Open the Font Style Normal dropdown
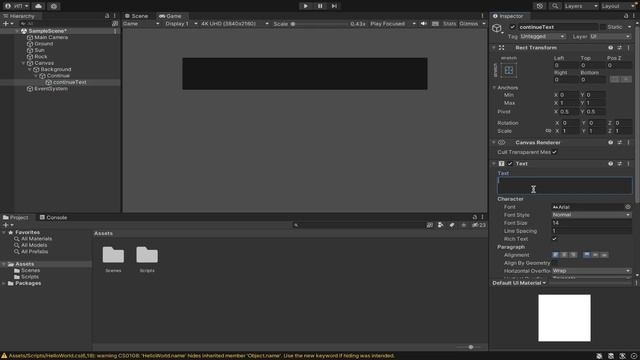 click(x=591, y=215)
